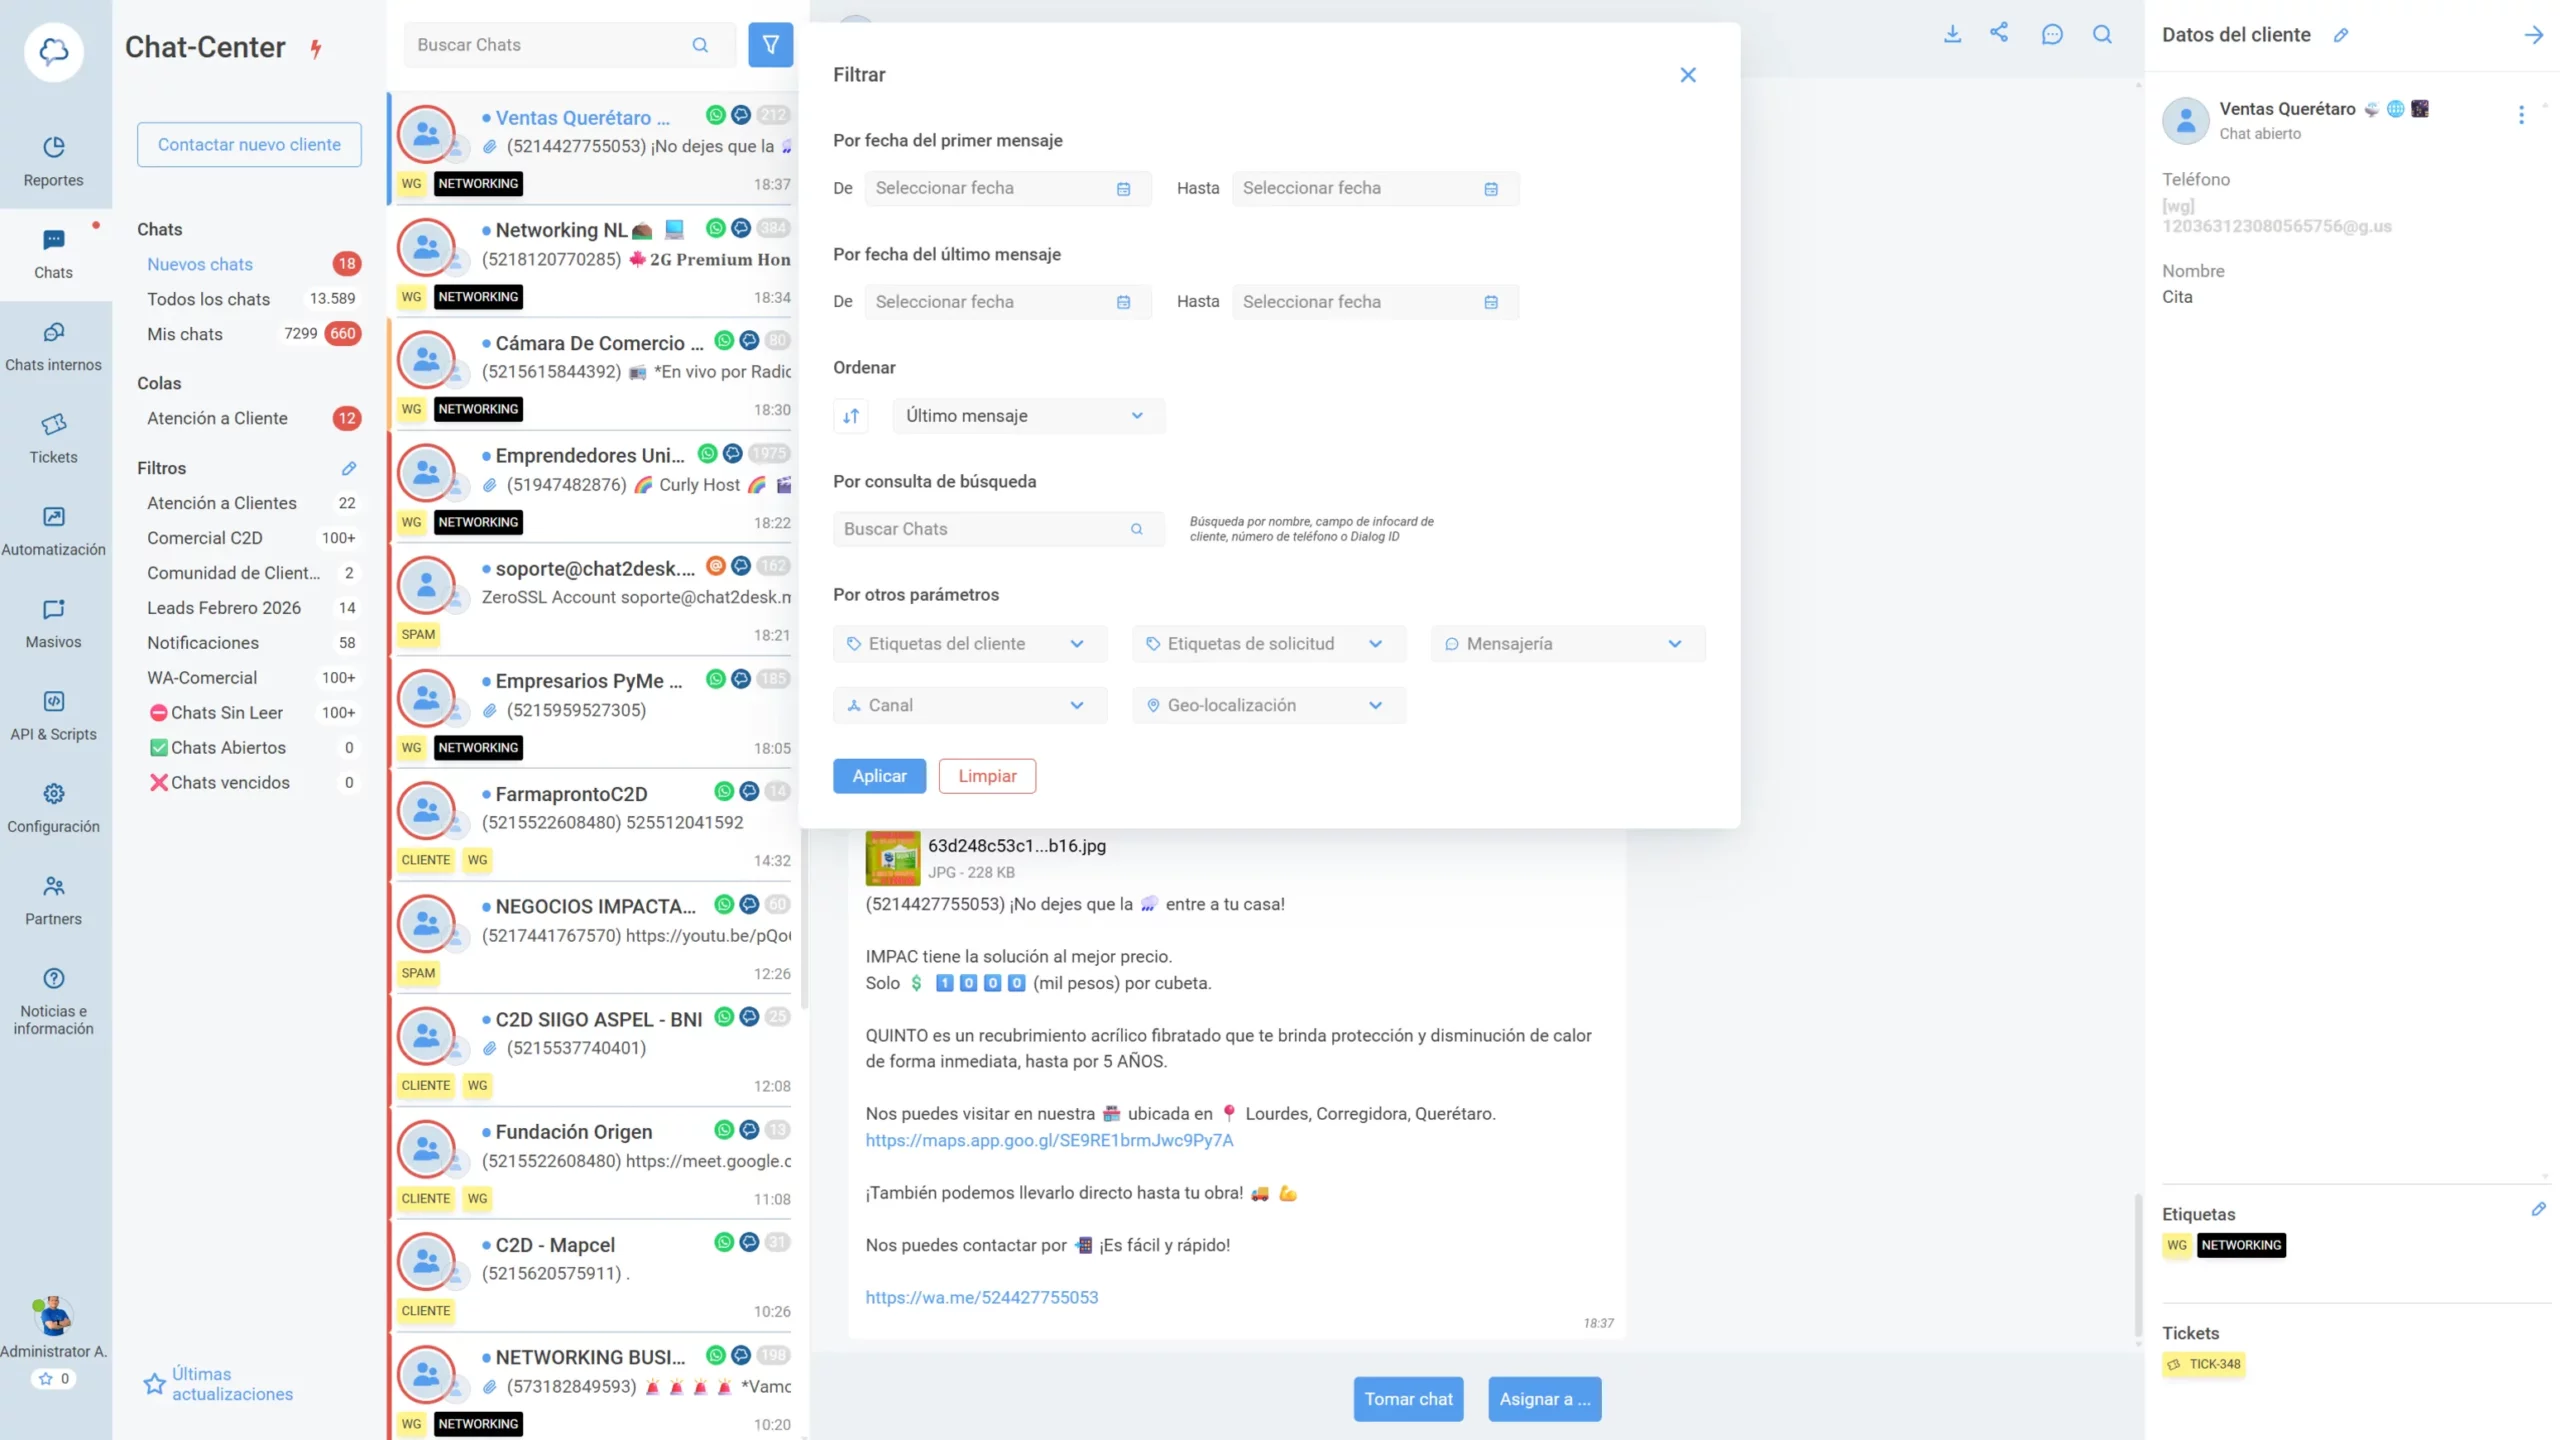
Task: Open Chats internos from the sidebar
Action: [53, 345]
